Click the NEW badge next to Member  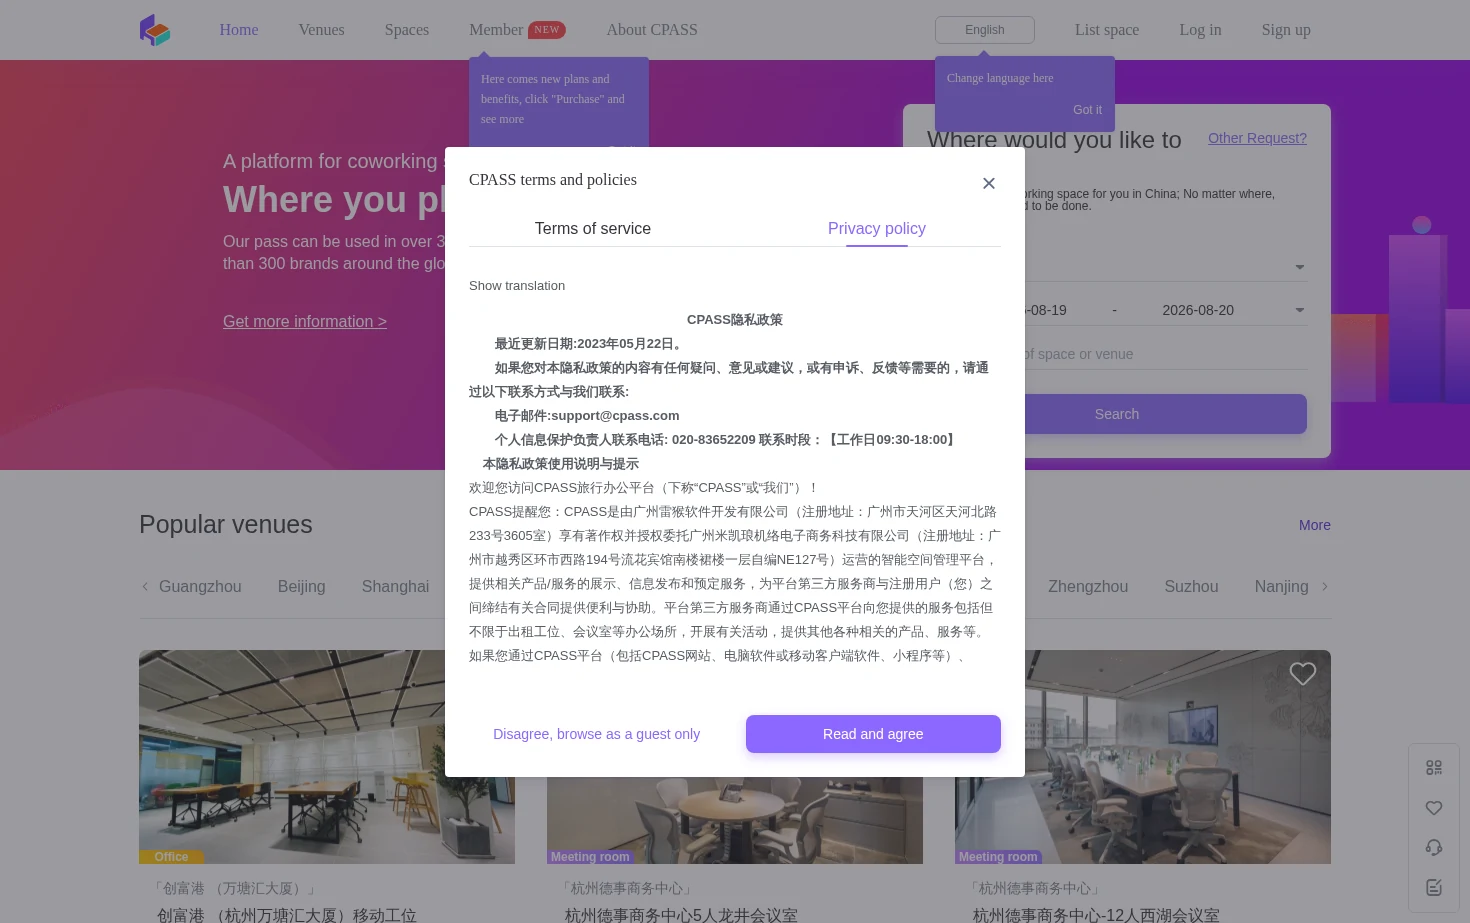(547, 30)
